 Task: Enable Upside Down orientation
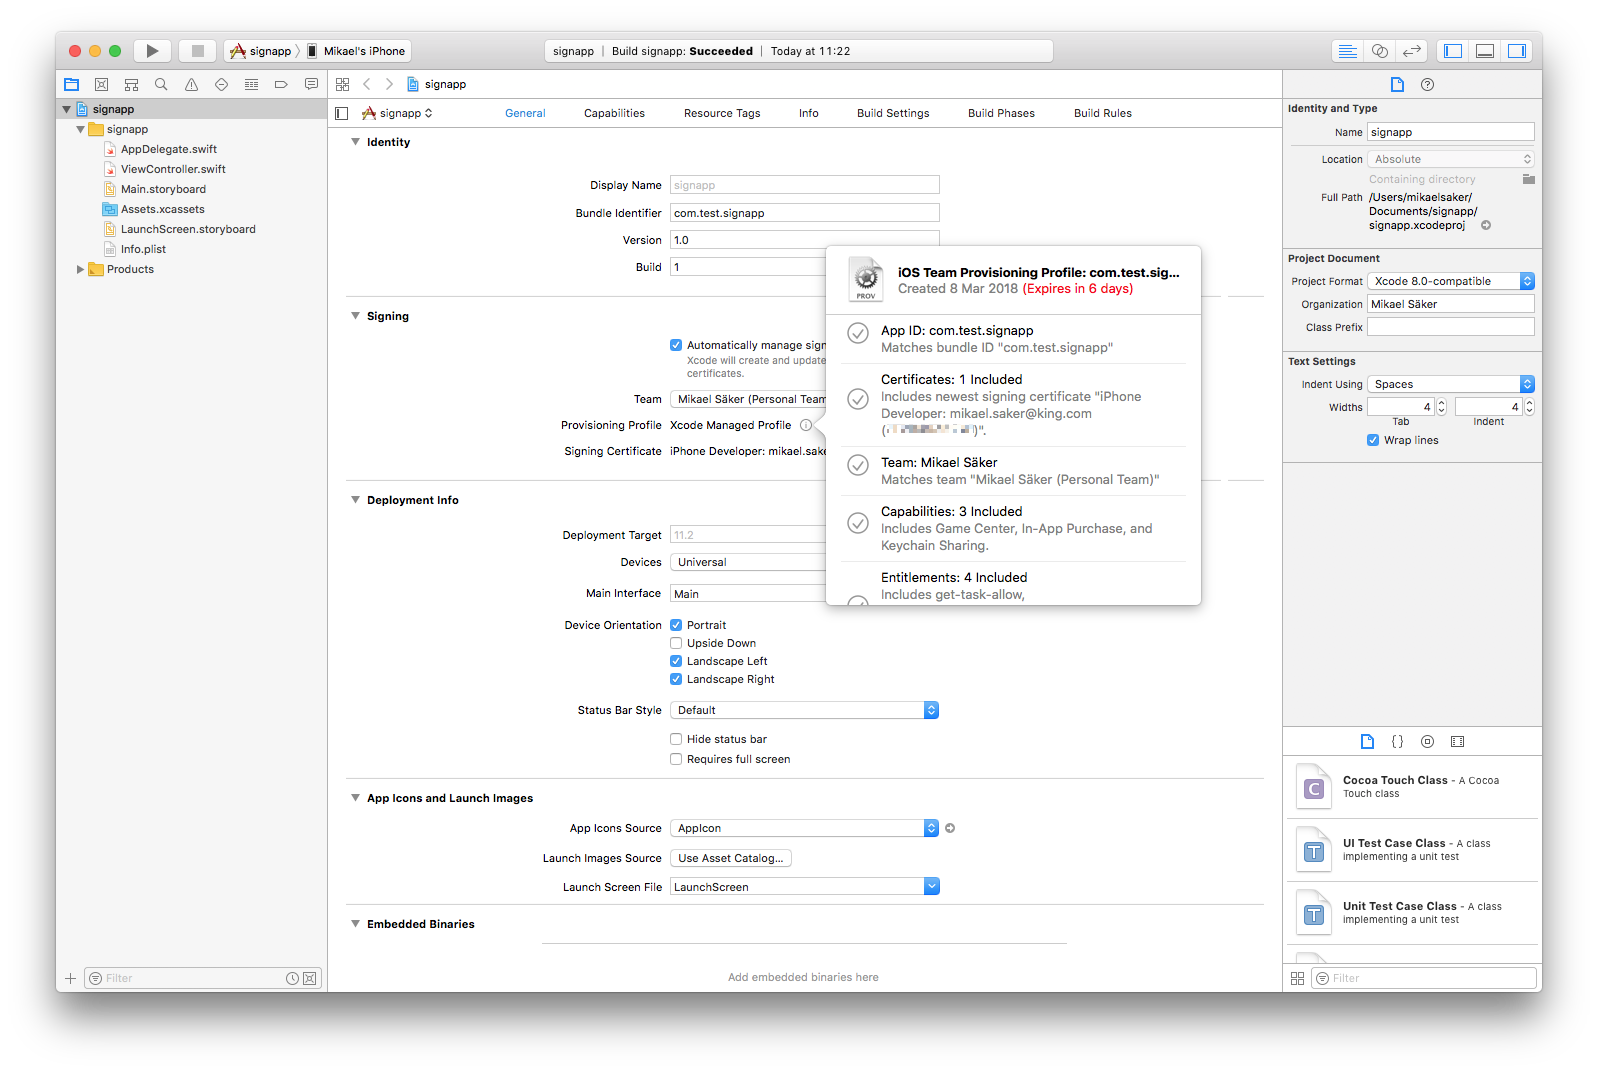676,643
